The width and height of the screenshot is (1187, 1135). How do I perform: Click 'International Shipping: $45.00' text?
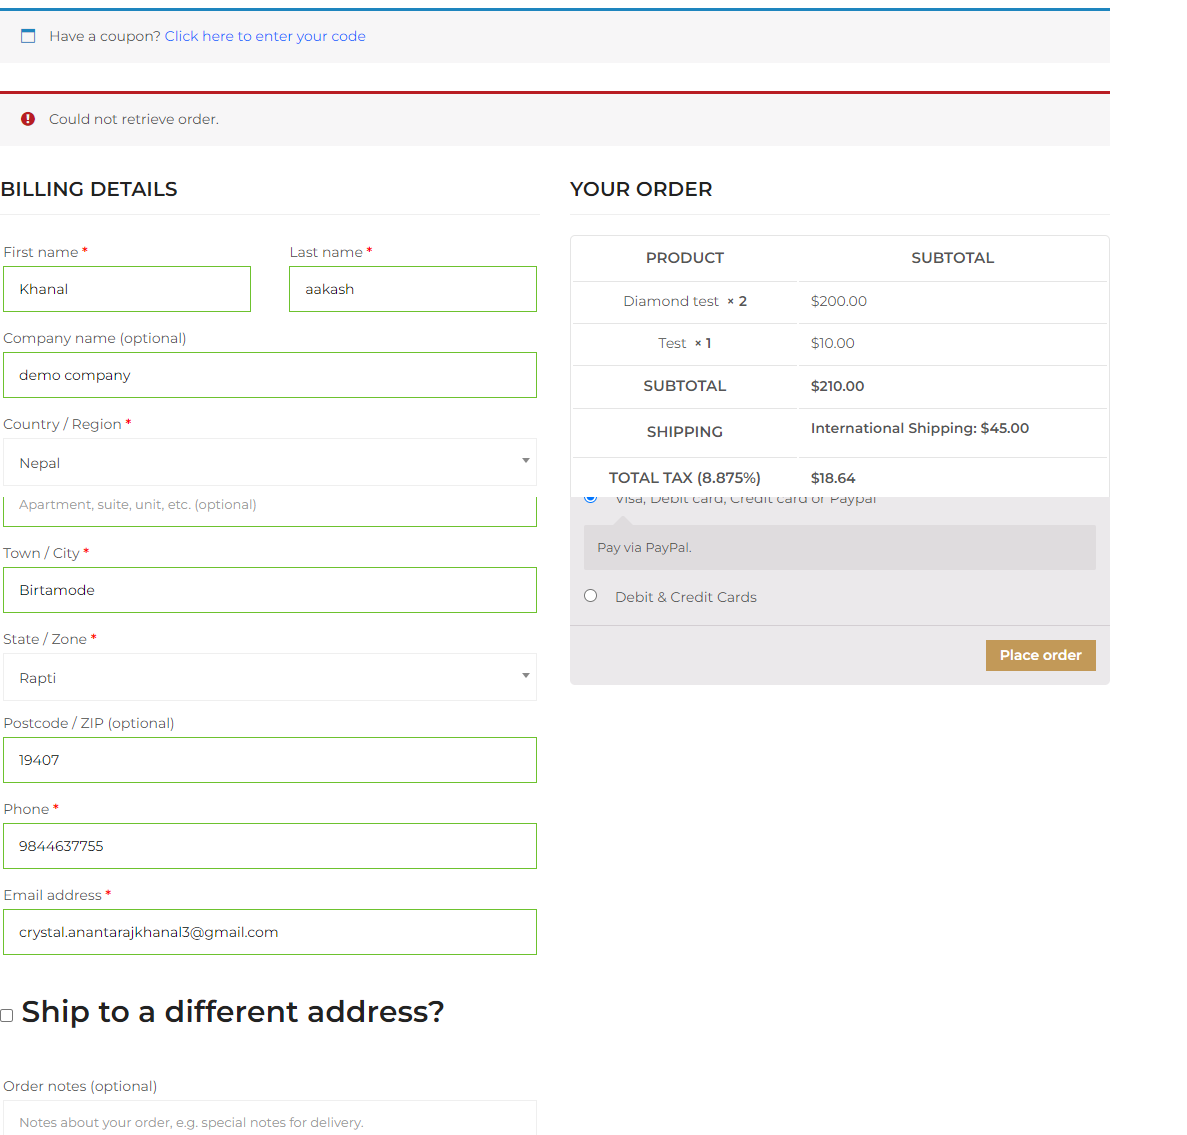919,428
